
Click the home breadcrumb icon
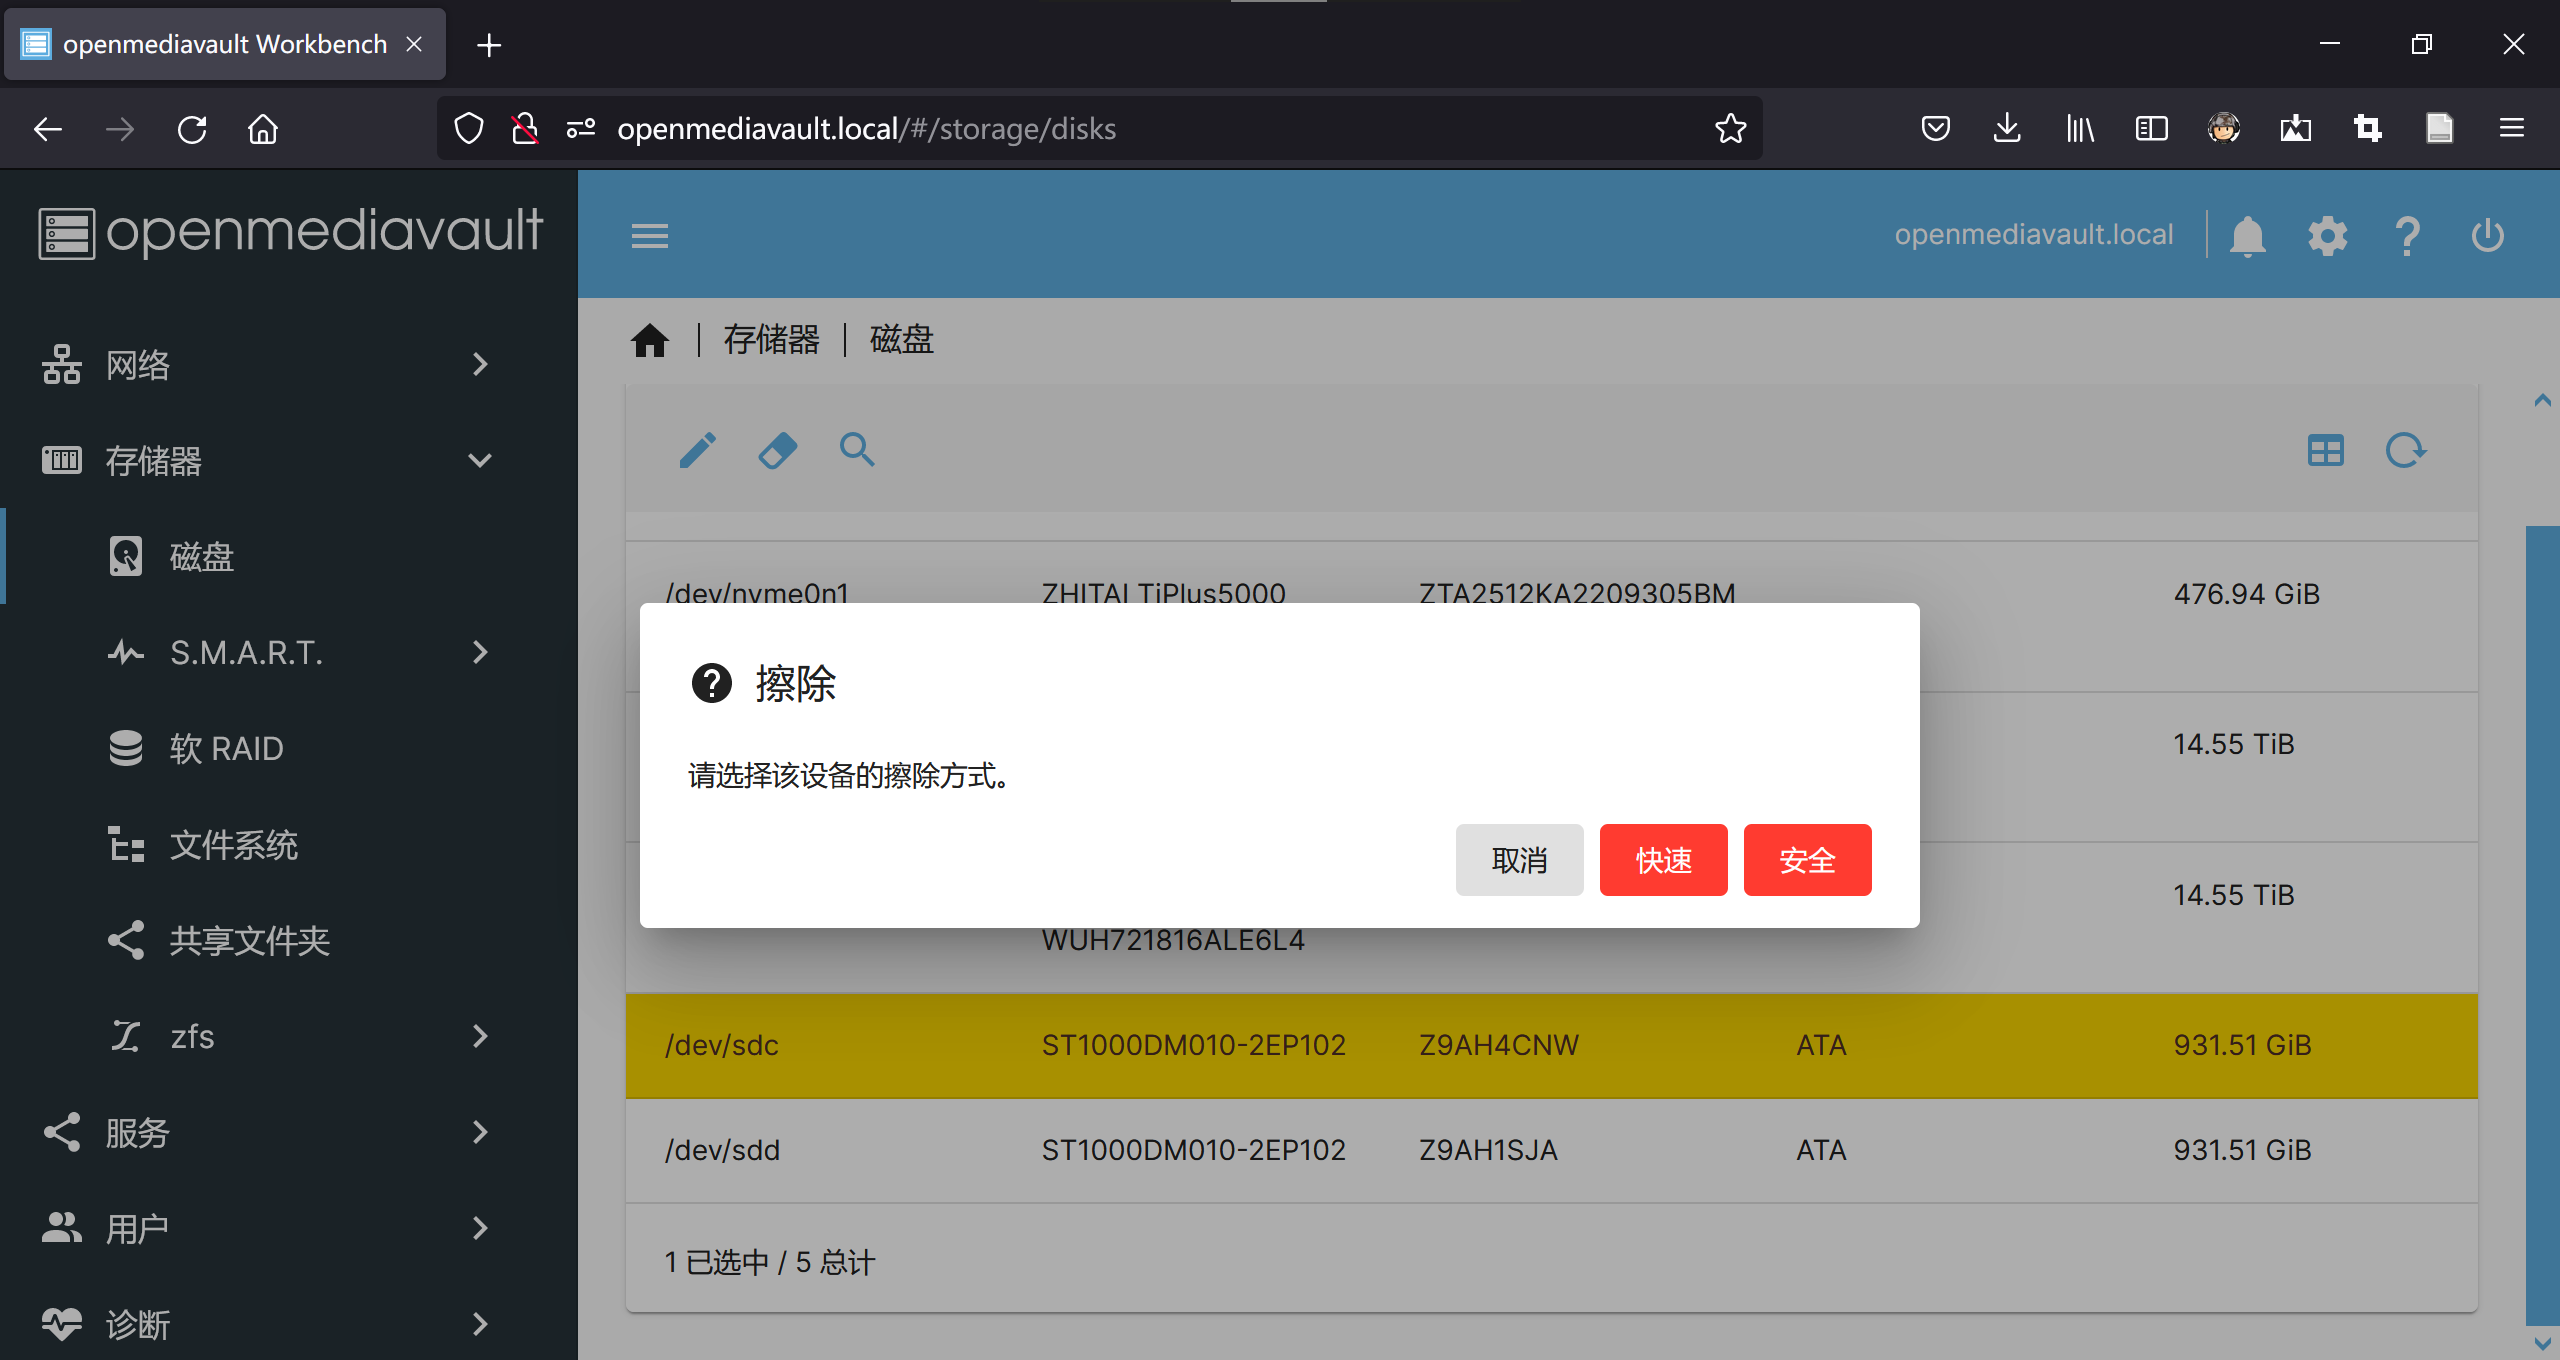click(649, 340)
